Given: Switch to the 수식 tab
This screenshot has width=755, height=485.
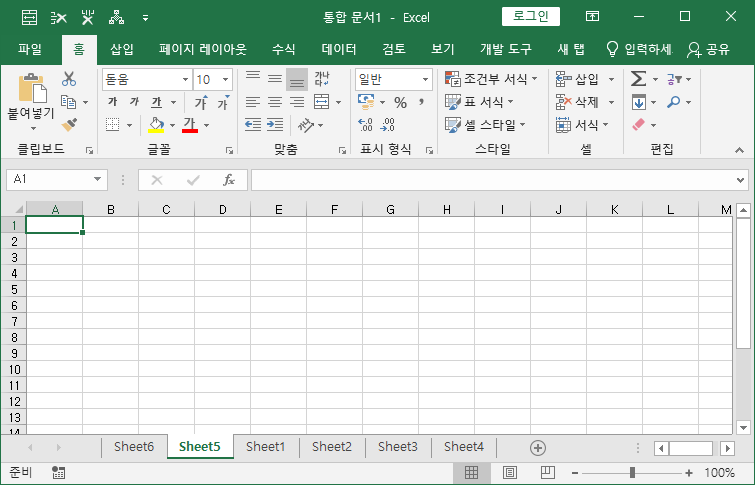Looking at the screenshot, I should [284, 49].
